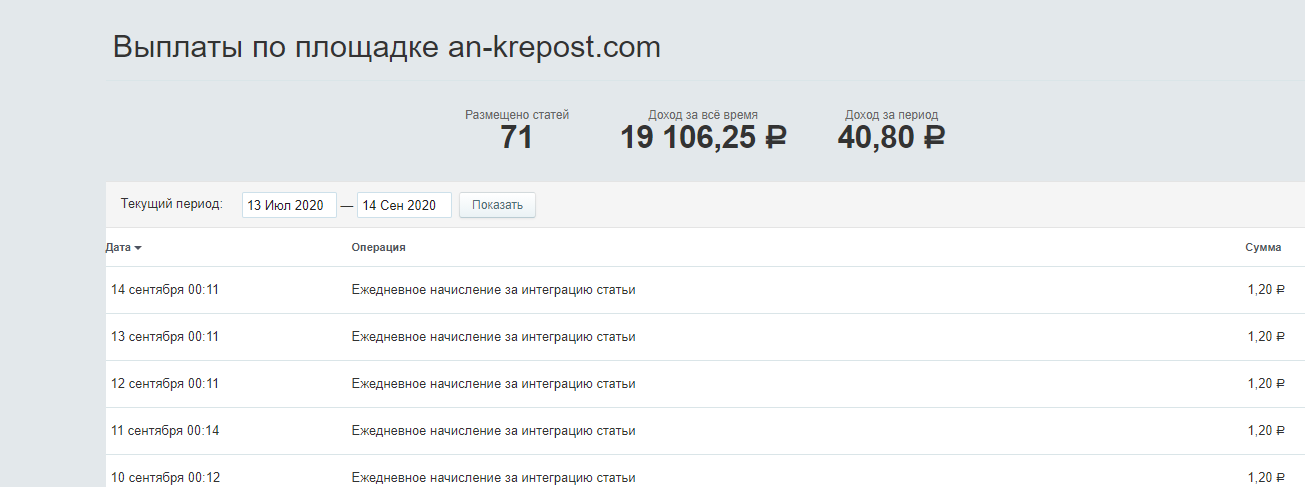Click the 1,20 ₽ amount for 13 сентября
This screenshot has width=1305, height=487.
(1265, 337)
